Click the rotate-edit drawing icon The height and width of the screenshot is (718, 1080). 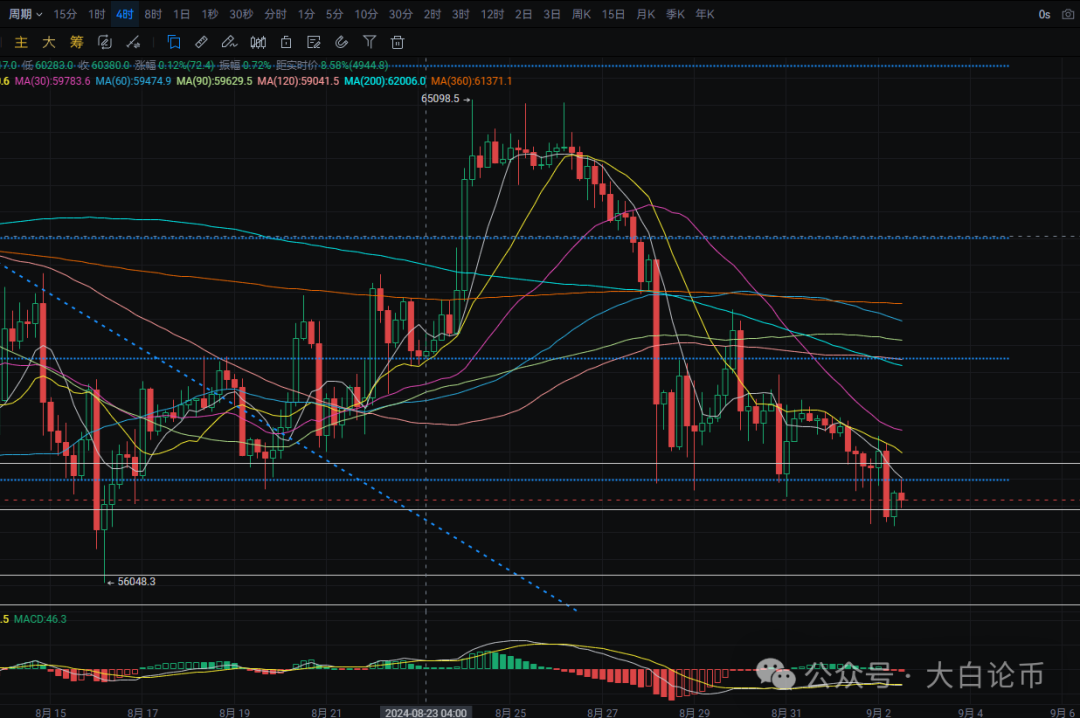tap(105, 43)
